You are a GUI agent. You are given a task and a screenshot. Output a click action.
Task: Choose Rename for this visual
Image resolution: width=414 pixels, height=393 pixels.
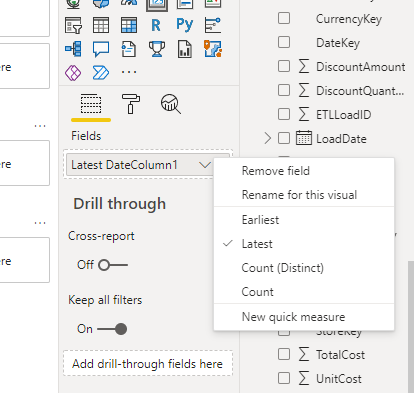click(304, 195)
